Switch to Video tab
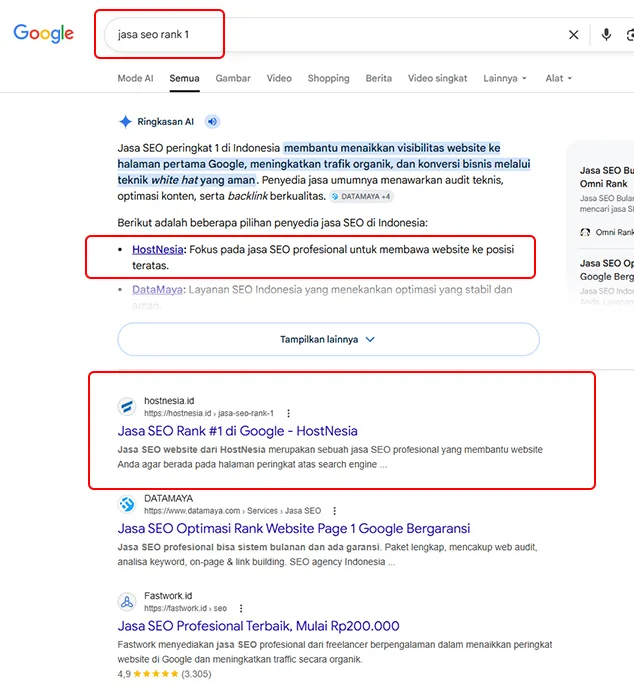Image resolution: width=634 pixels, height=696 pixels. pos(279,78)
